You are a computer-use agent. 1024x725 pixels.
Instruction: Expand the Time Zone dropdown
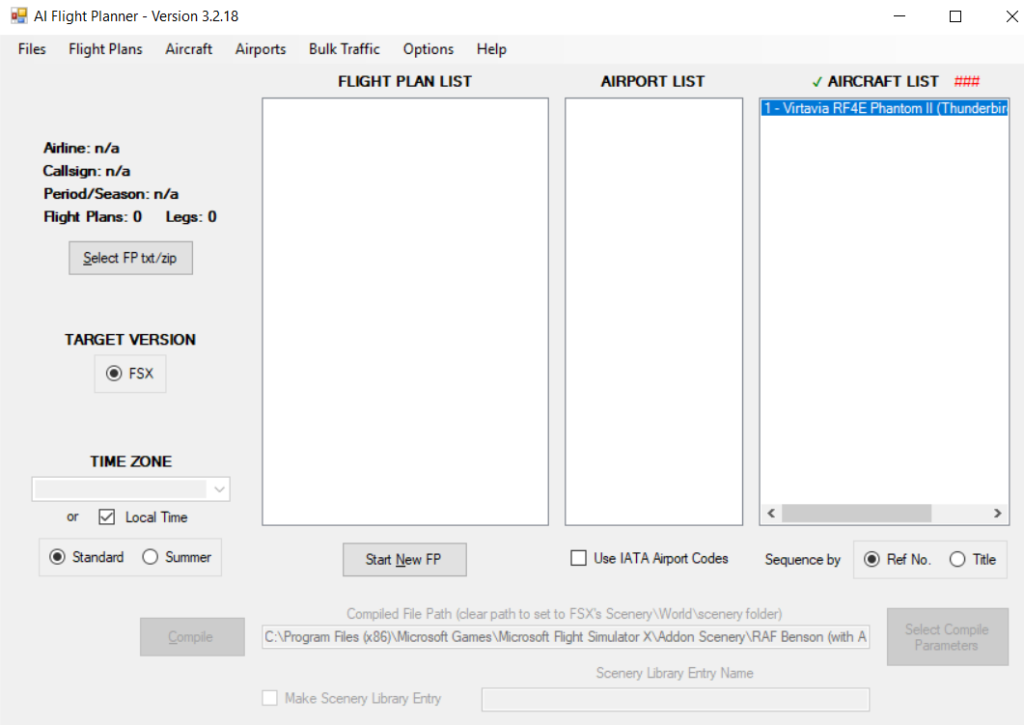pos(219,489)
